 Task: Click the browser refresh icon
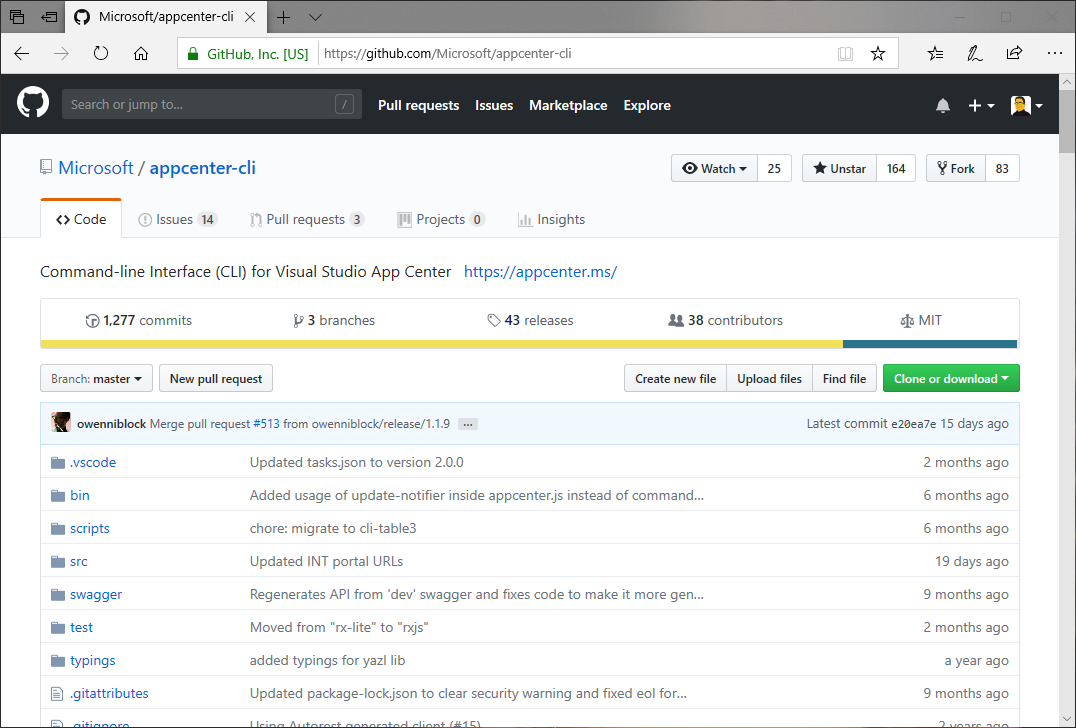coord(101,54)
